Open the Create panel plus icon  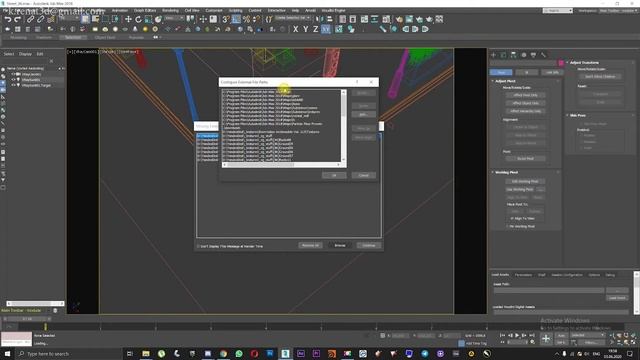[493, 55]
